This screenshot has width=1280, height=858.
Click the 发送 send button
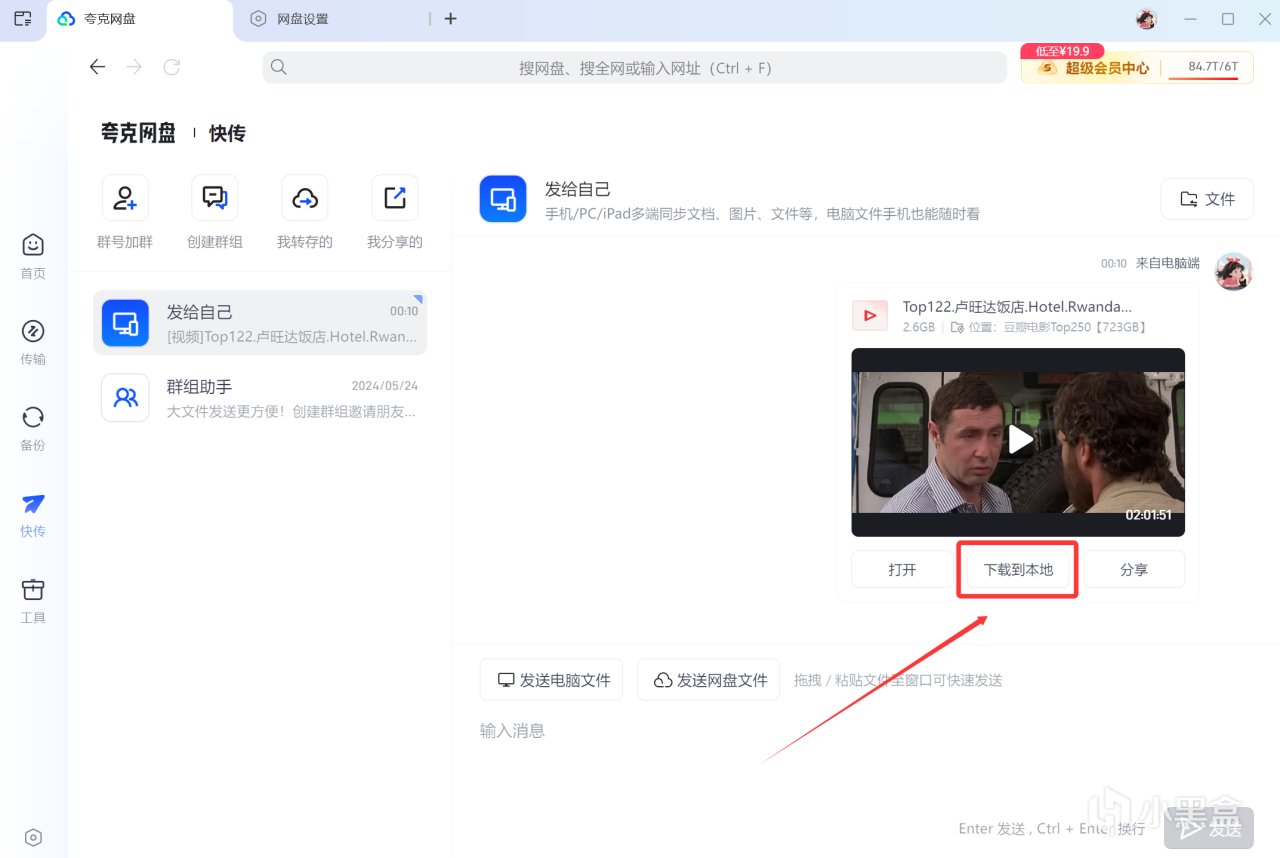[1208, 828]
